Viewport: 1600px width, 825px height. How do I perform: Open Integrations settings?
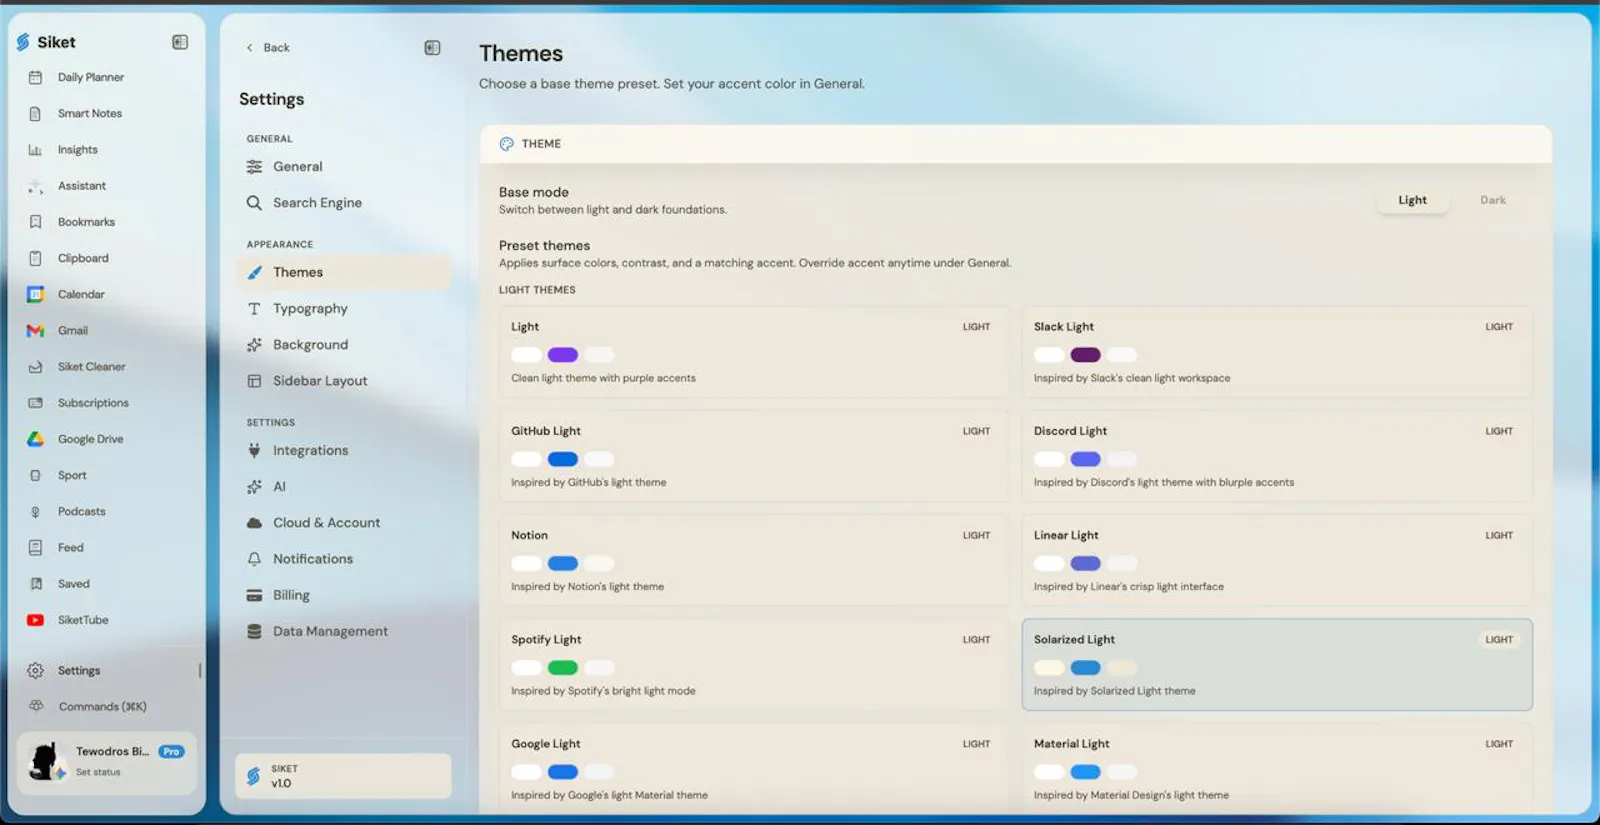pos(343,451)
